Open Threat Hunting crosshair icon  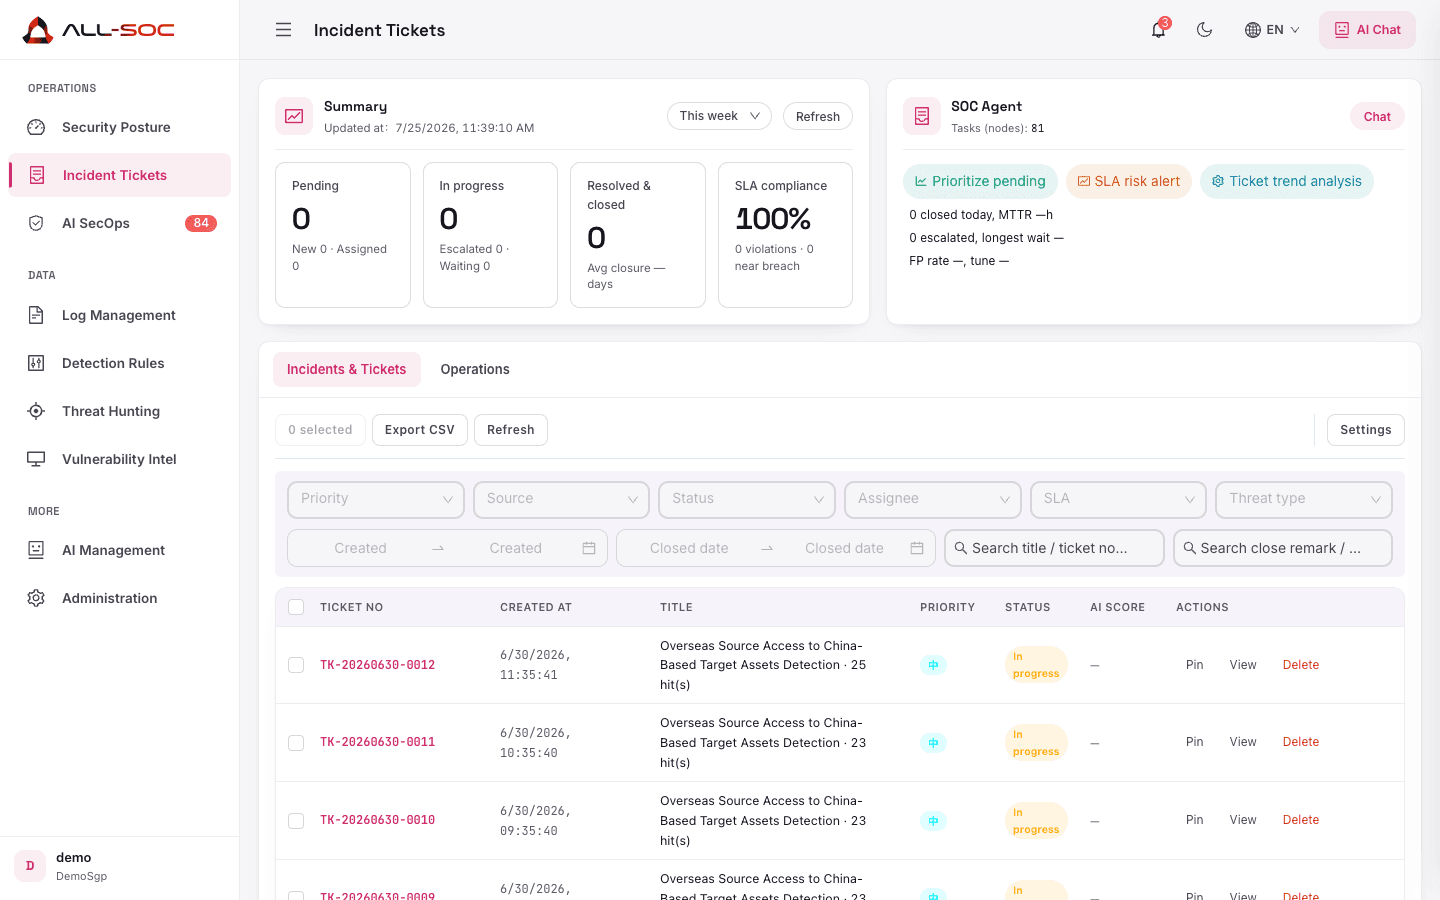[36, 411]
